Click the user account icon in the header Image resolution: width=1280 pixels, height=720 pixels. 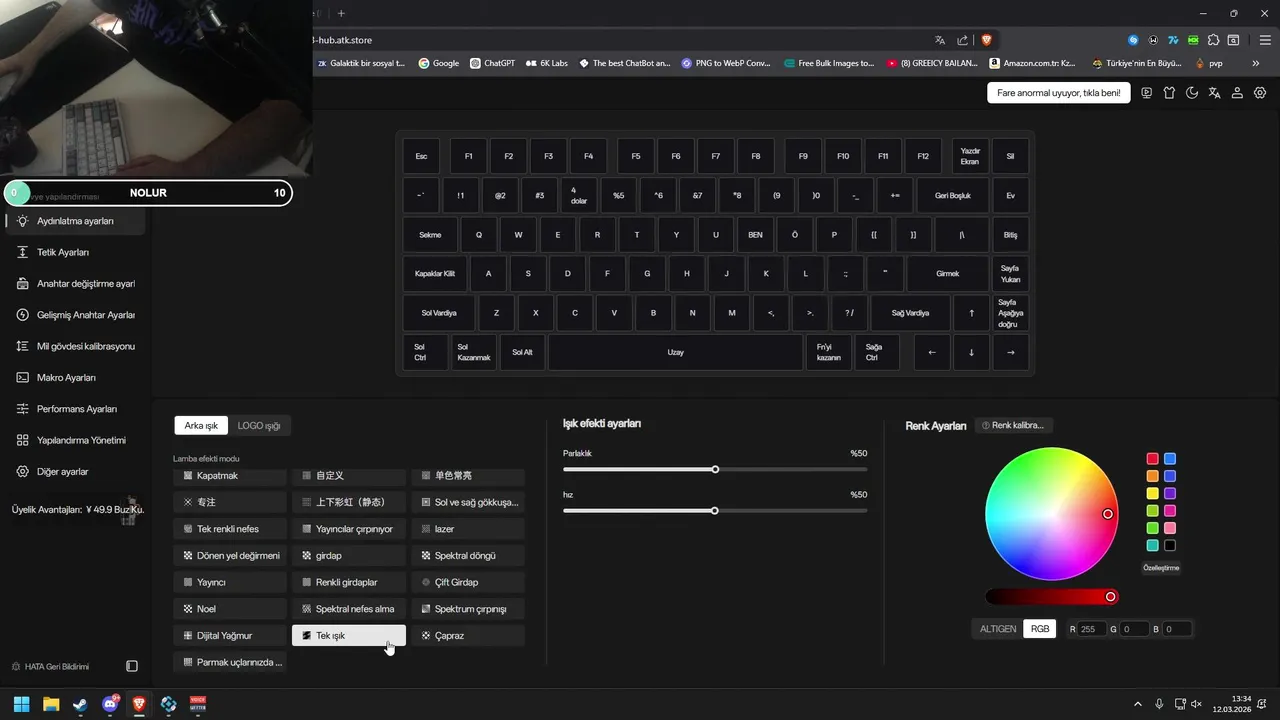[1237, 93]
